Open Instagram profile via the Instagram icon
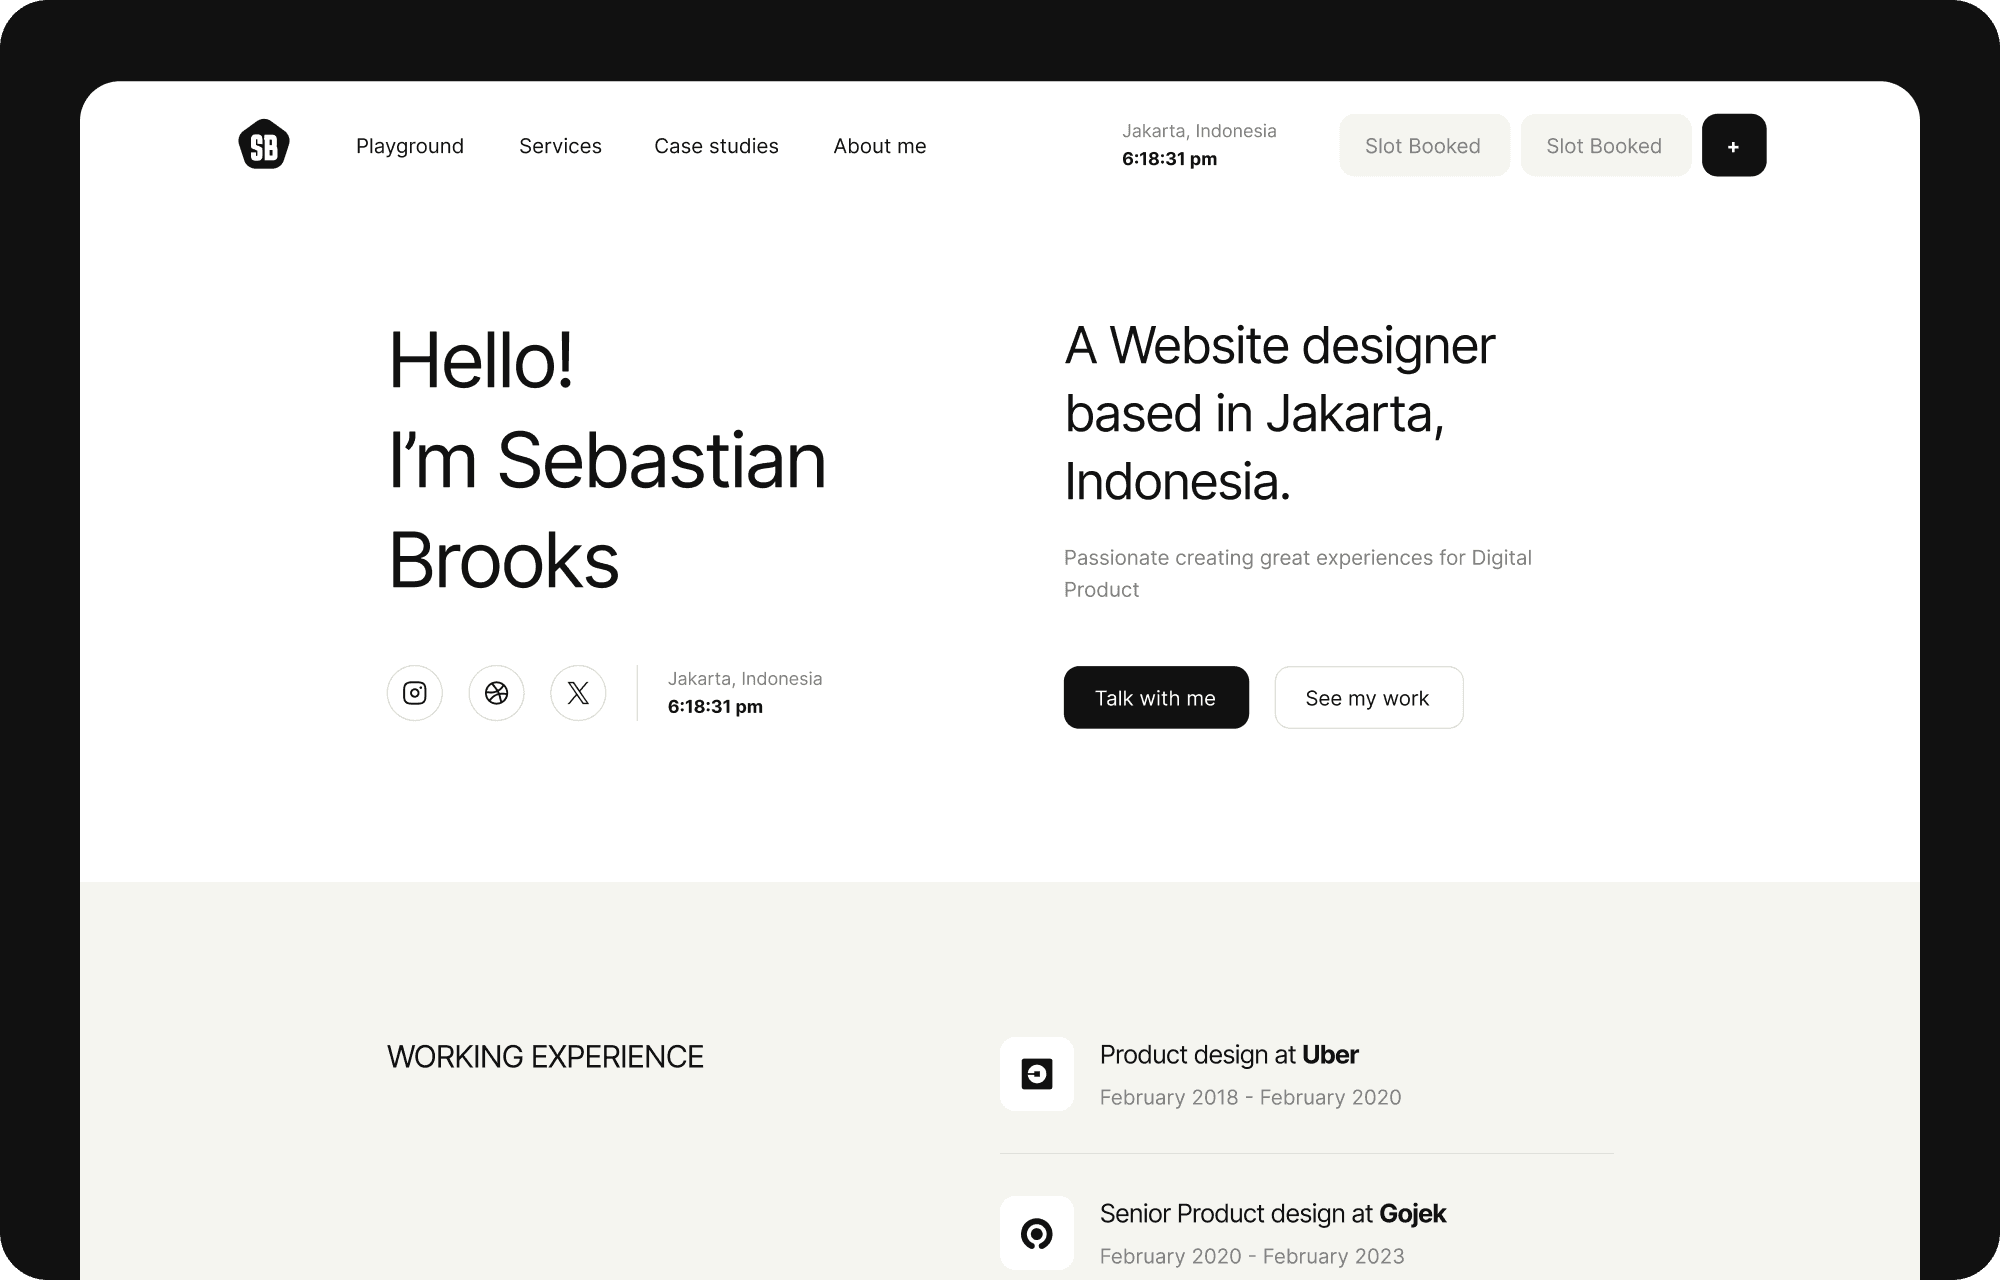2000x1280 pixels. [x=414, y=692]
